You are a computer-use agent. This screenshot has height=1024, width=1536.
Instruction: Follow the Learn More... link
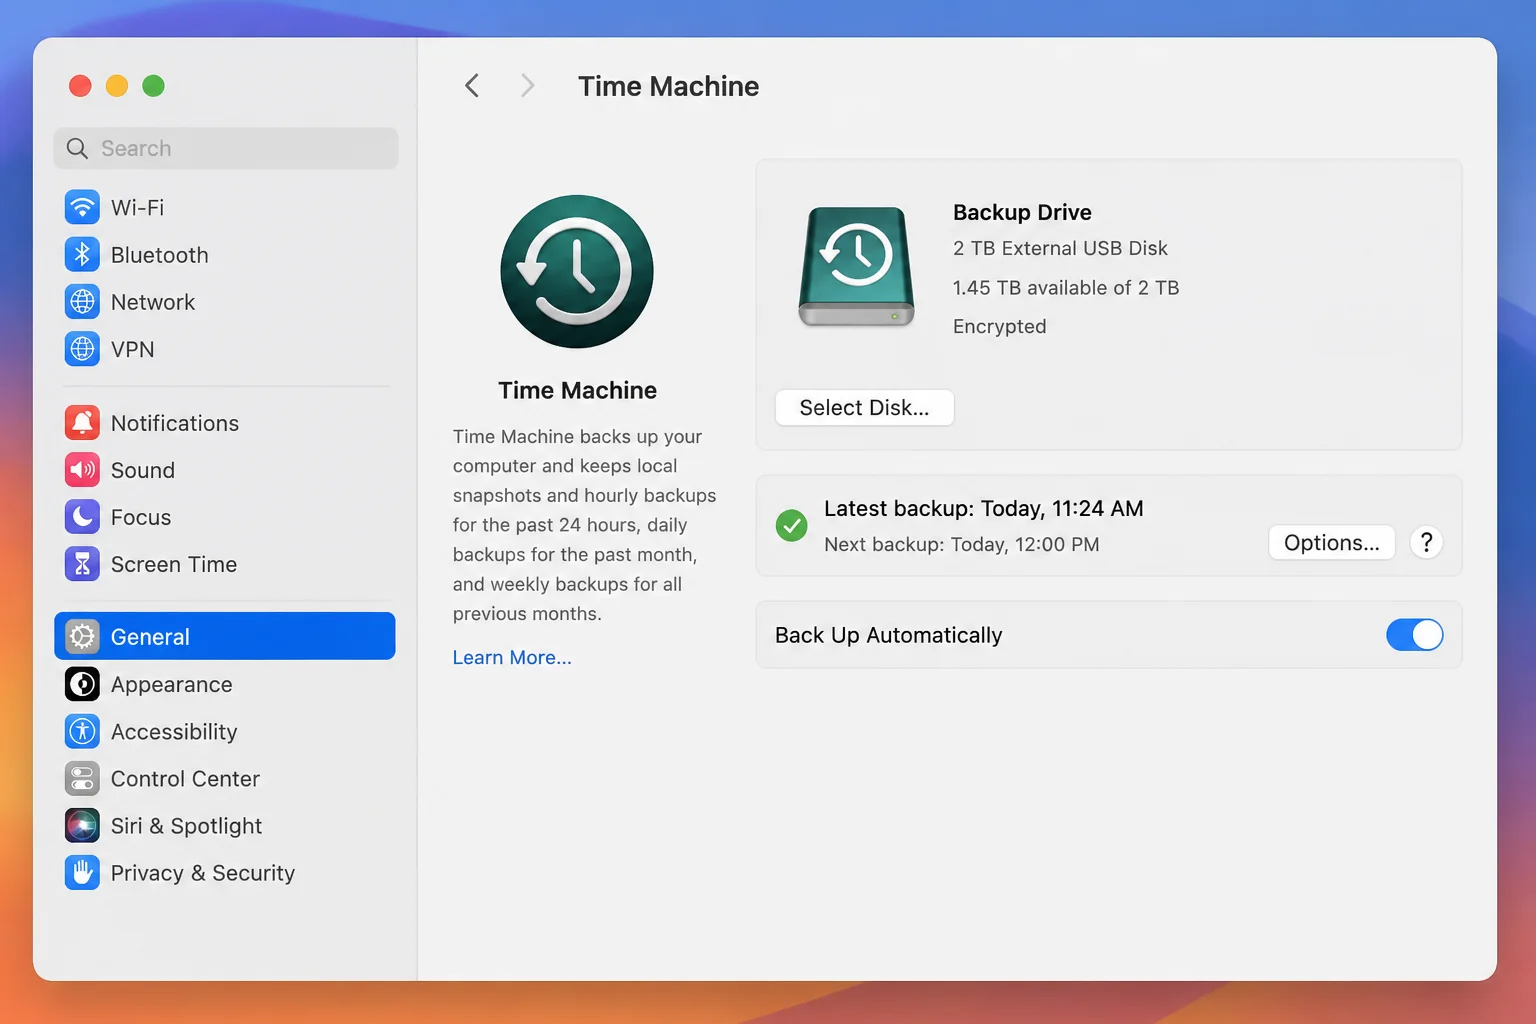click(x=512, y=657)
